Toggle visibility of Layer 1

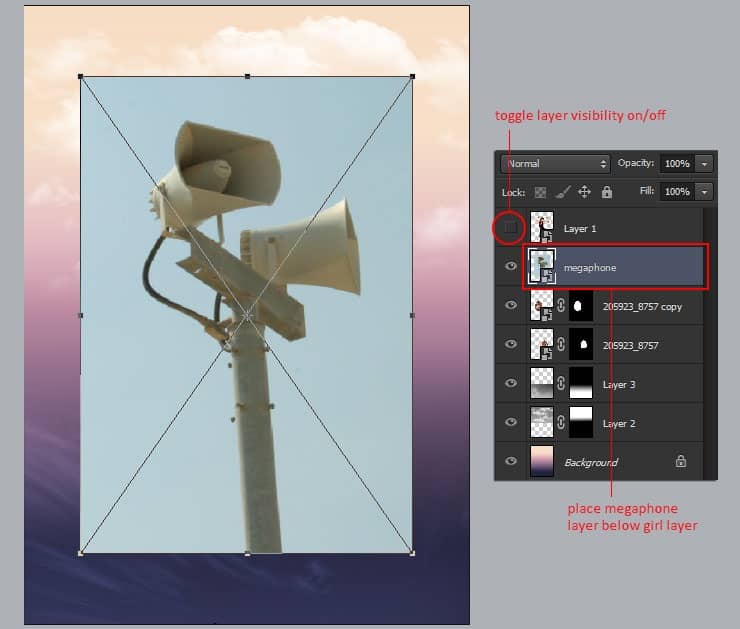pyautogui.click(x=510, y=228)
